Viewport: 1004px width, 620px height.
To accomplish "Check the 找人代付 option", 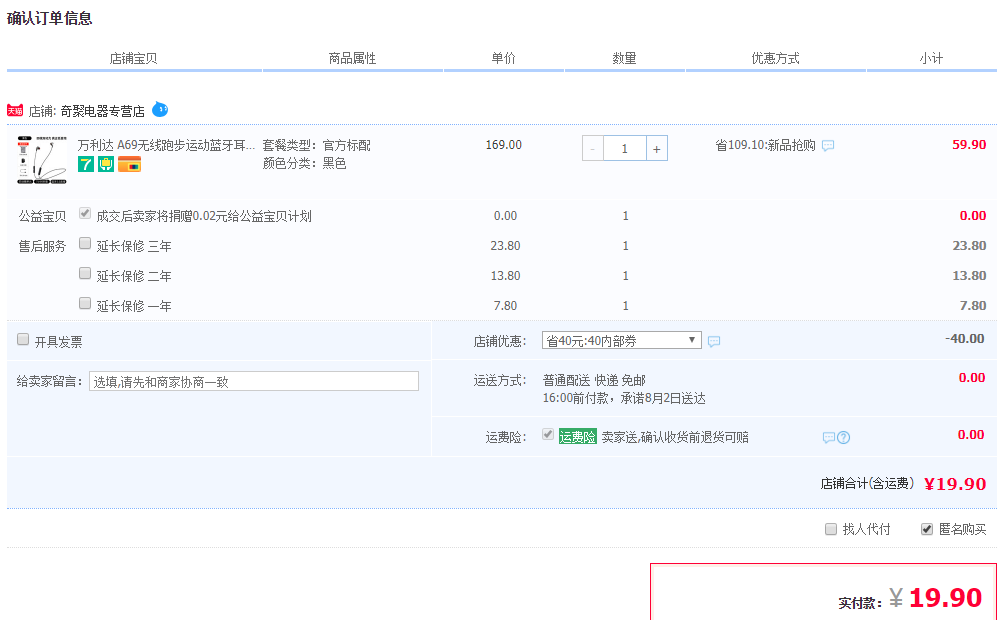I will point(831,529).
